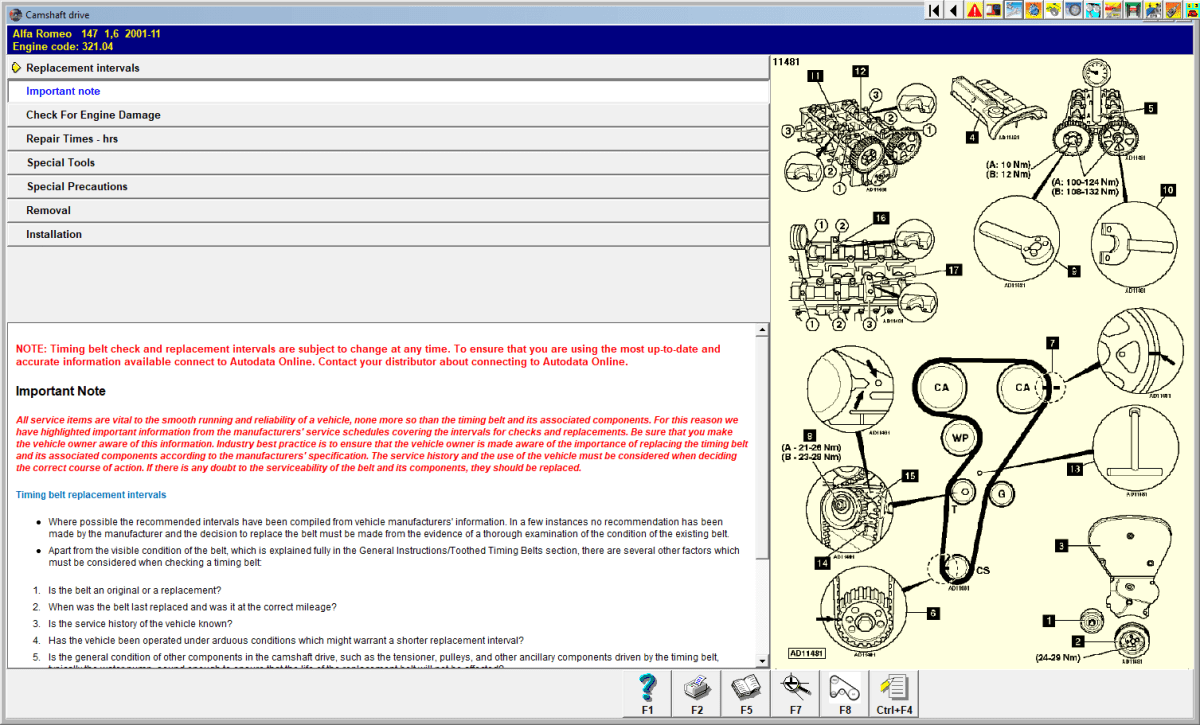Click the text panel scroll down arrow
Viewport: 1200px width, 725px height.
tap(762, 660)
